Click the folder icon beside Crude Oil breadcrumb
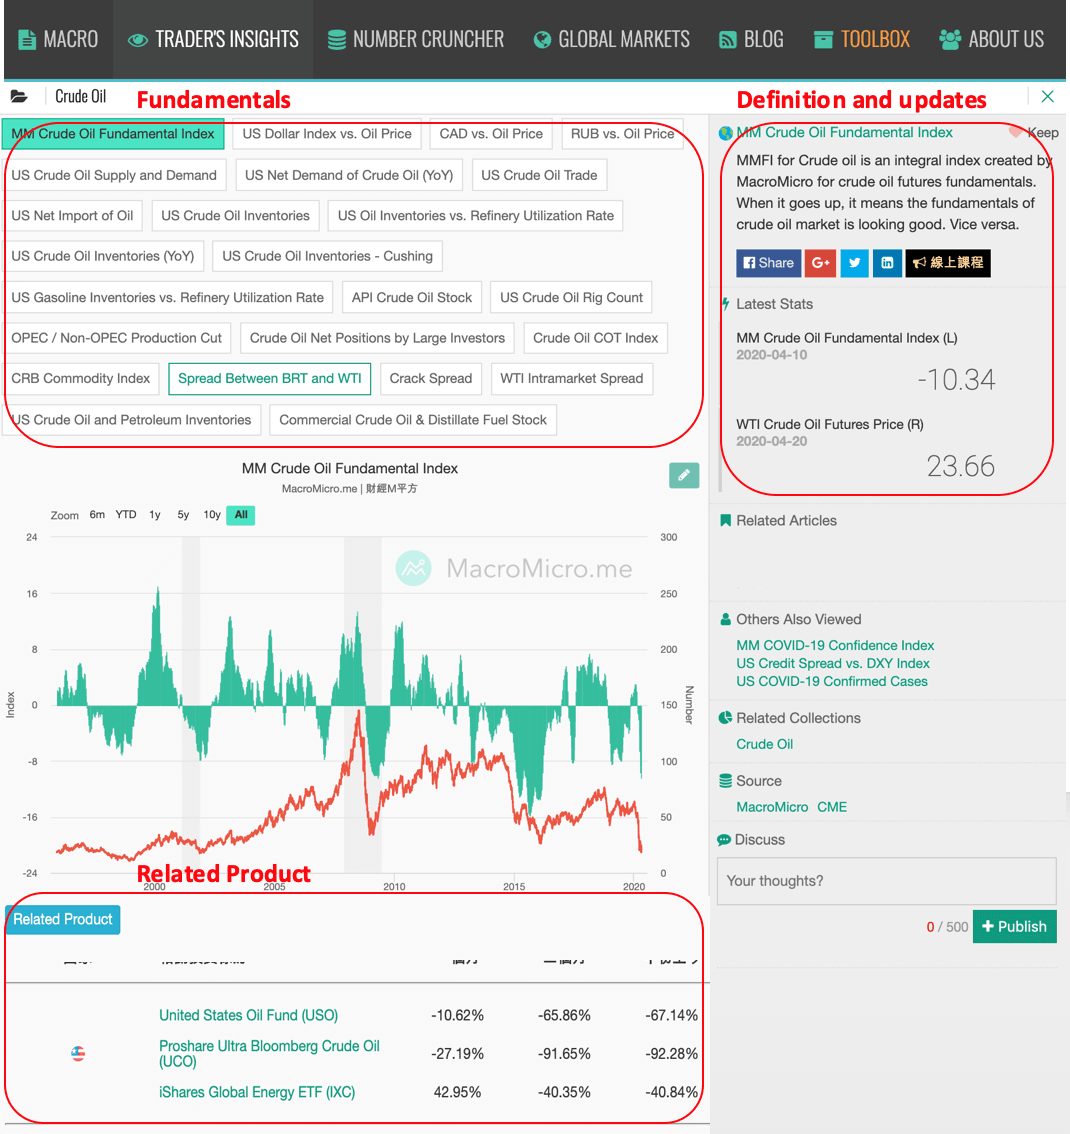This screenshot has height=1134, width=1070. [x=20, y=96]
